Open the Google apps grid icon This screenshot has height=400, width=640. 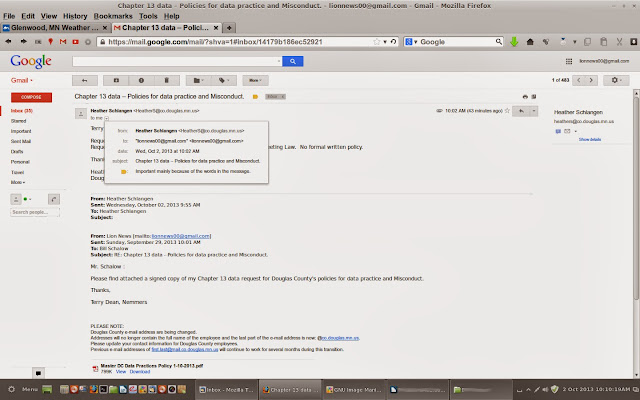(569, 61)
